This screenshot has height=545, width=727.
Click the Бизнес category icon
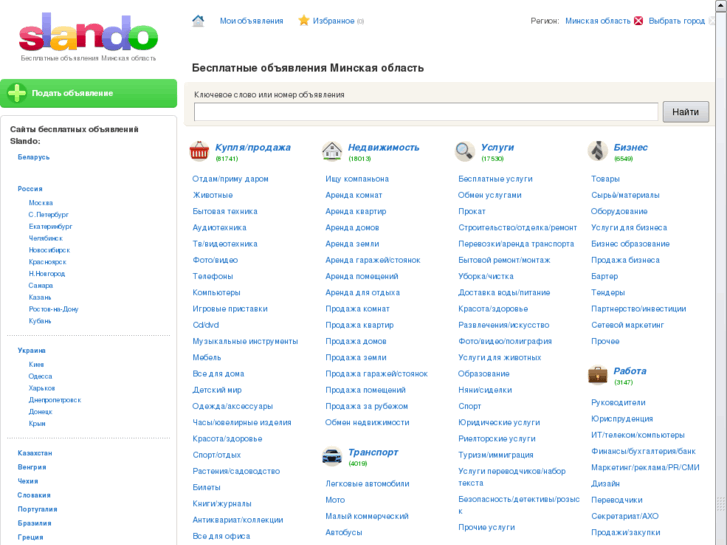[x=598, y=151]
